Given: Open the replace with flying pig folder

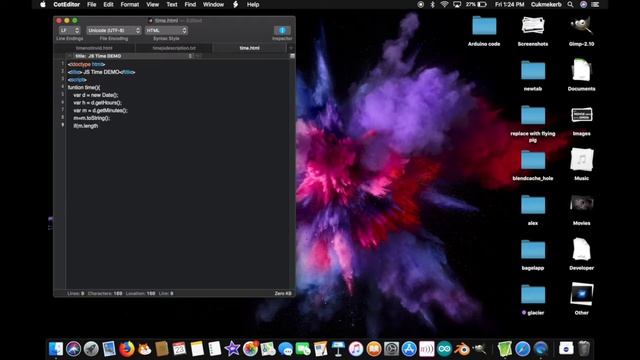Looking at the screenshot, I should tap(533, 116).
